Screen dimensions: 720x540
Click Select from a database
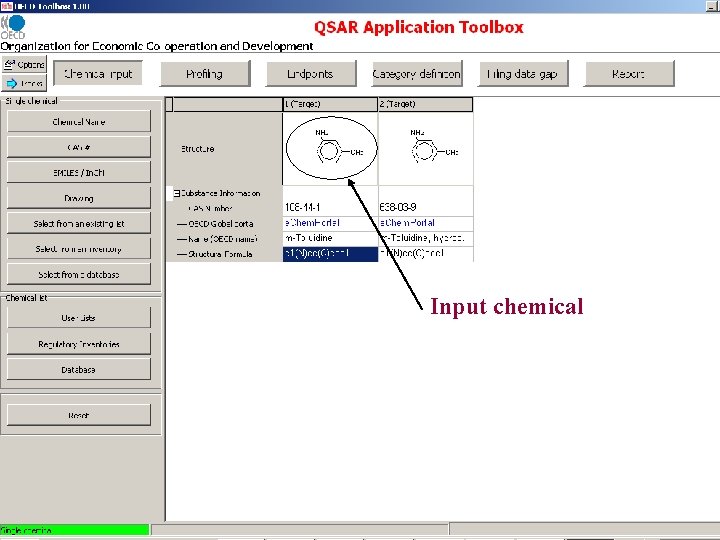[79, 275]
